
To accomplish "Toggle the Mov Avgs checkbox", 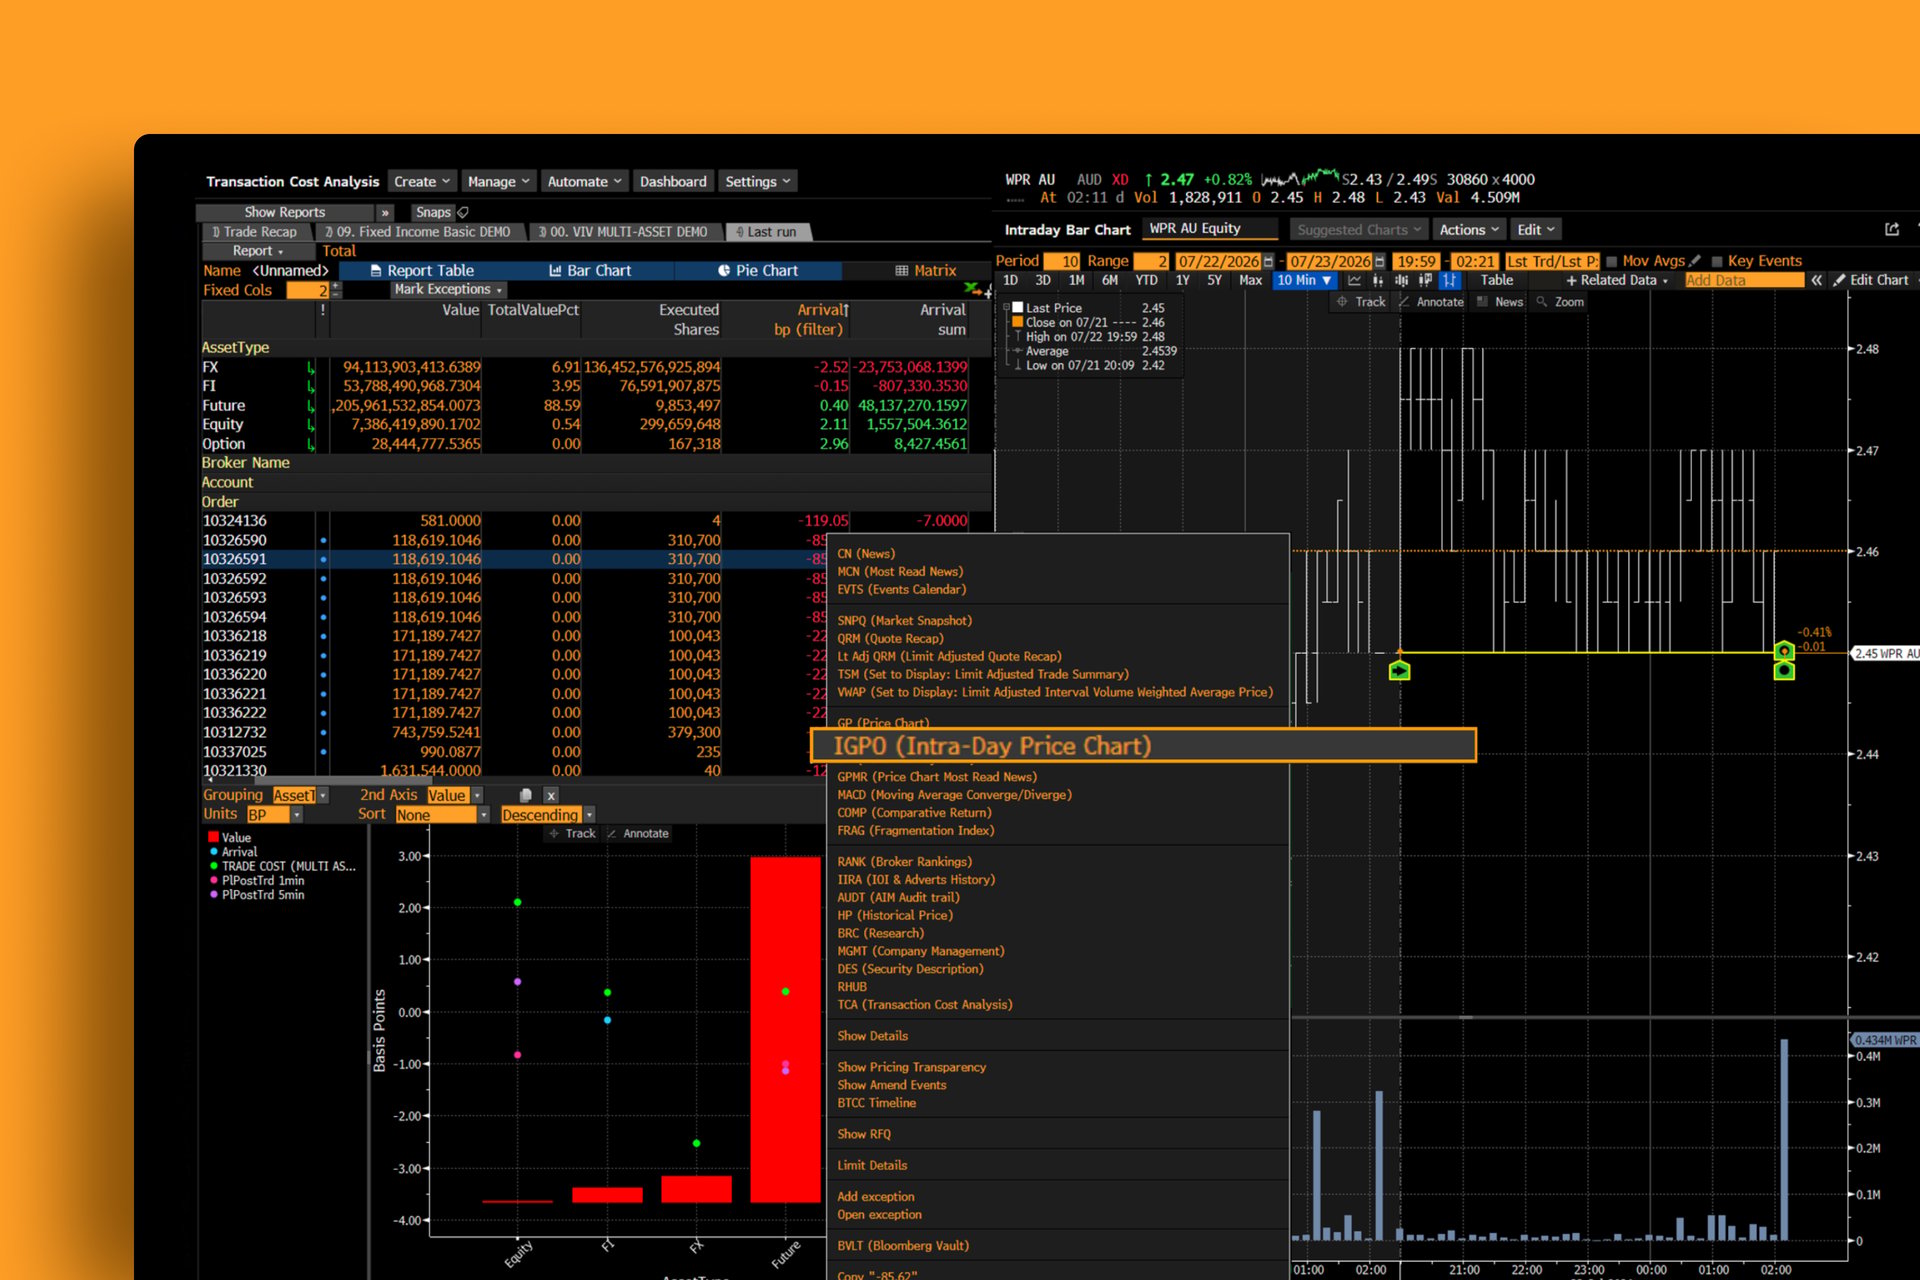I will tap(1611, 261).
